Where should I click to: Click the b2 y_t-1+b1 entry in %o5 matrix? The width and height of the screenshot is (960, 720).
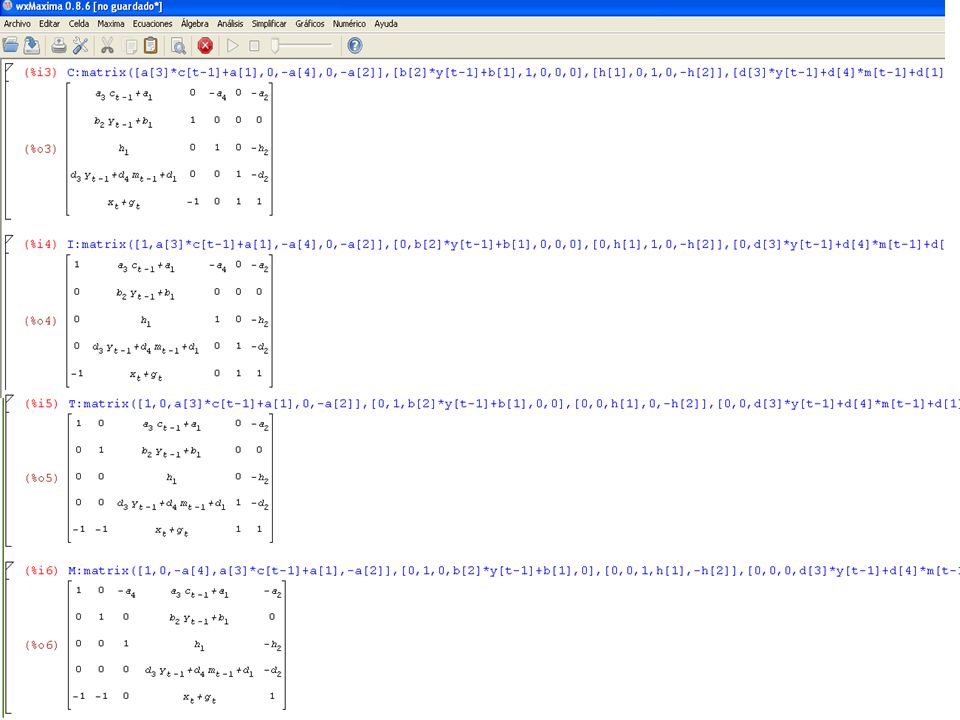coord(171,452)
